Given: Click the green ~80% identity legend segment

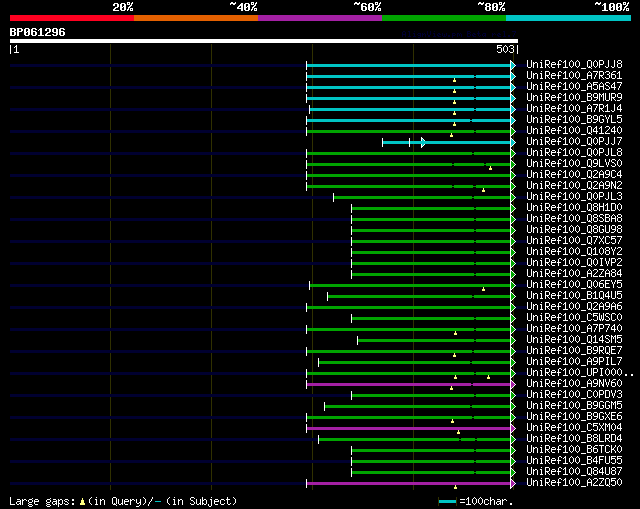Looking at the screenshot, I should coord(444,18).
